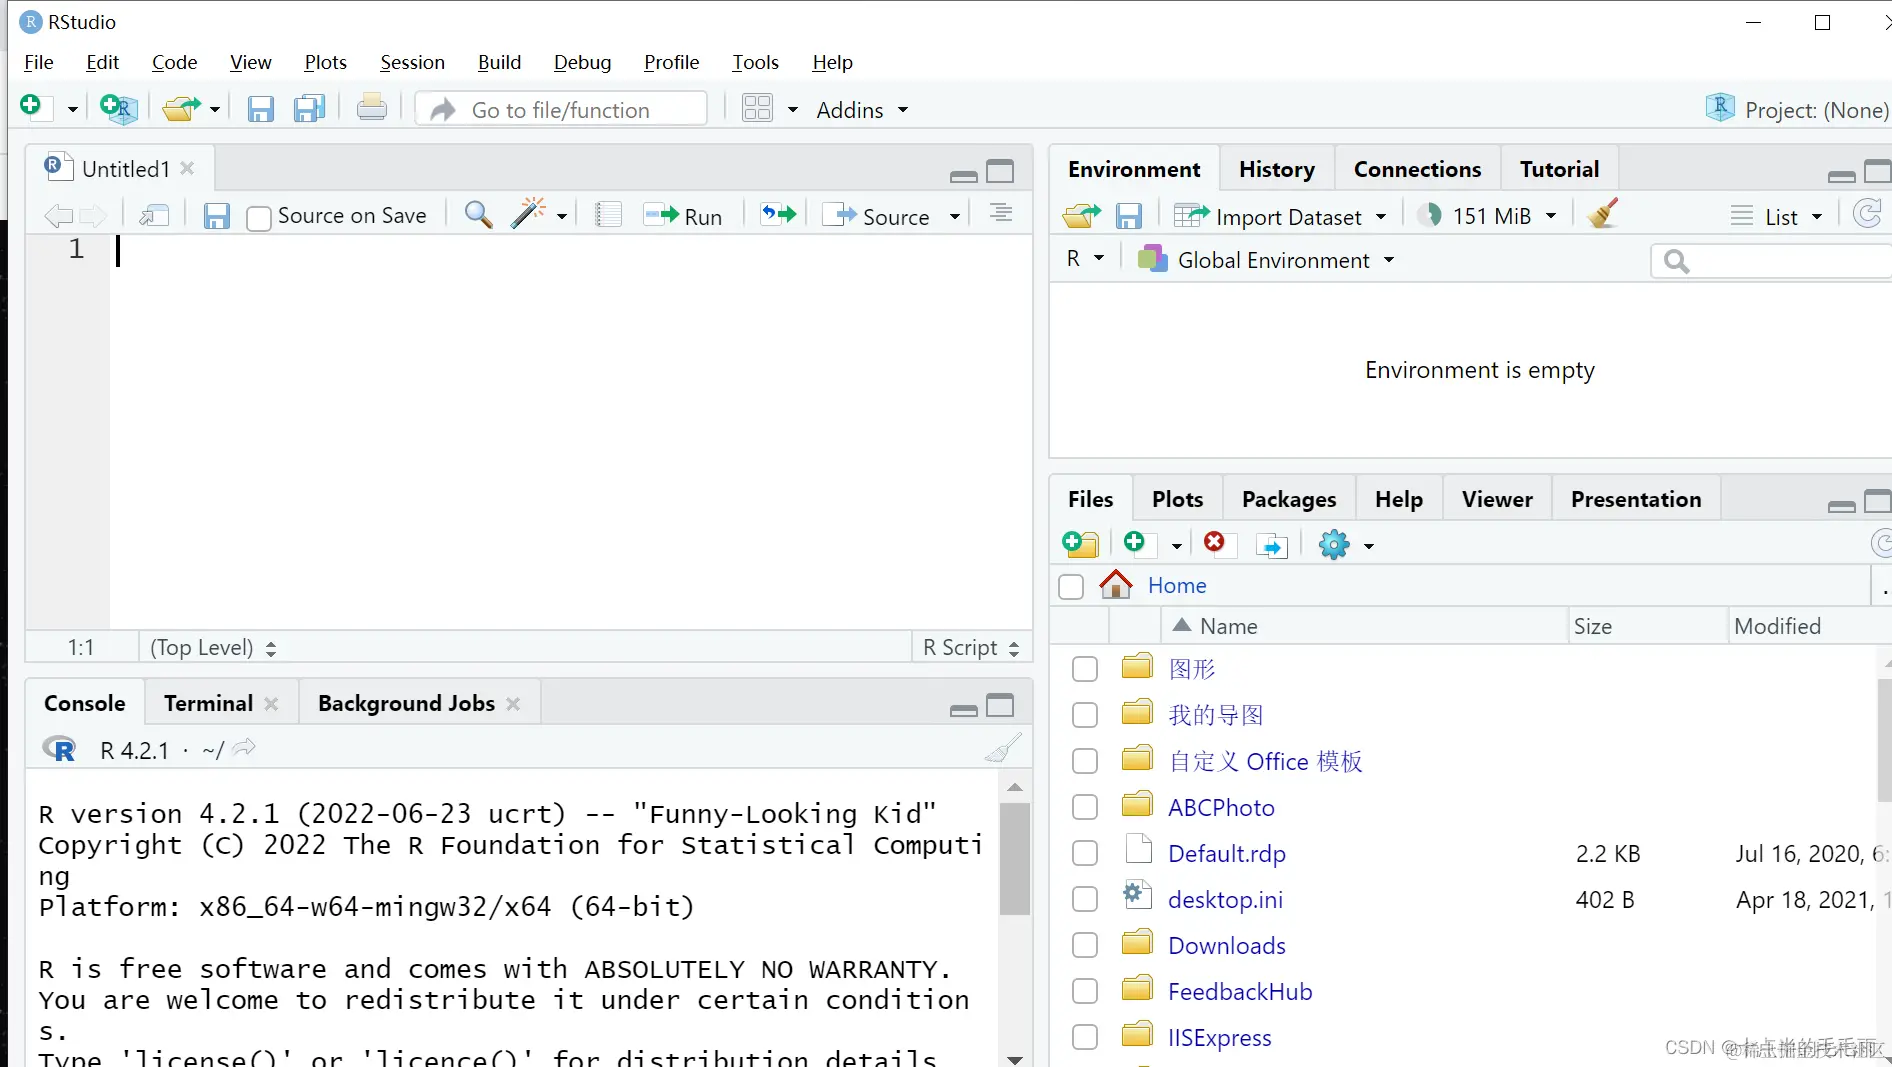
Task: Open the Downloads folder link
Action: [x=1227, y=945]
